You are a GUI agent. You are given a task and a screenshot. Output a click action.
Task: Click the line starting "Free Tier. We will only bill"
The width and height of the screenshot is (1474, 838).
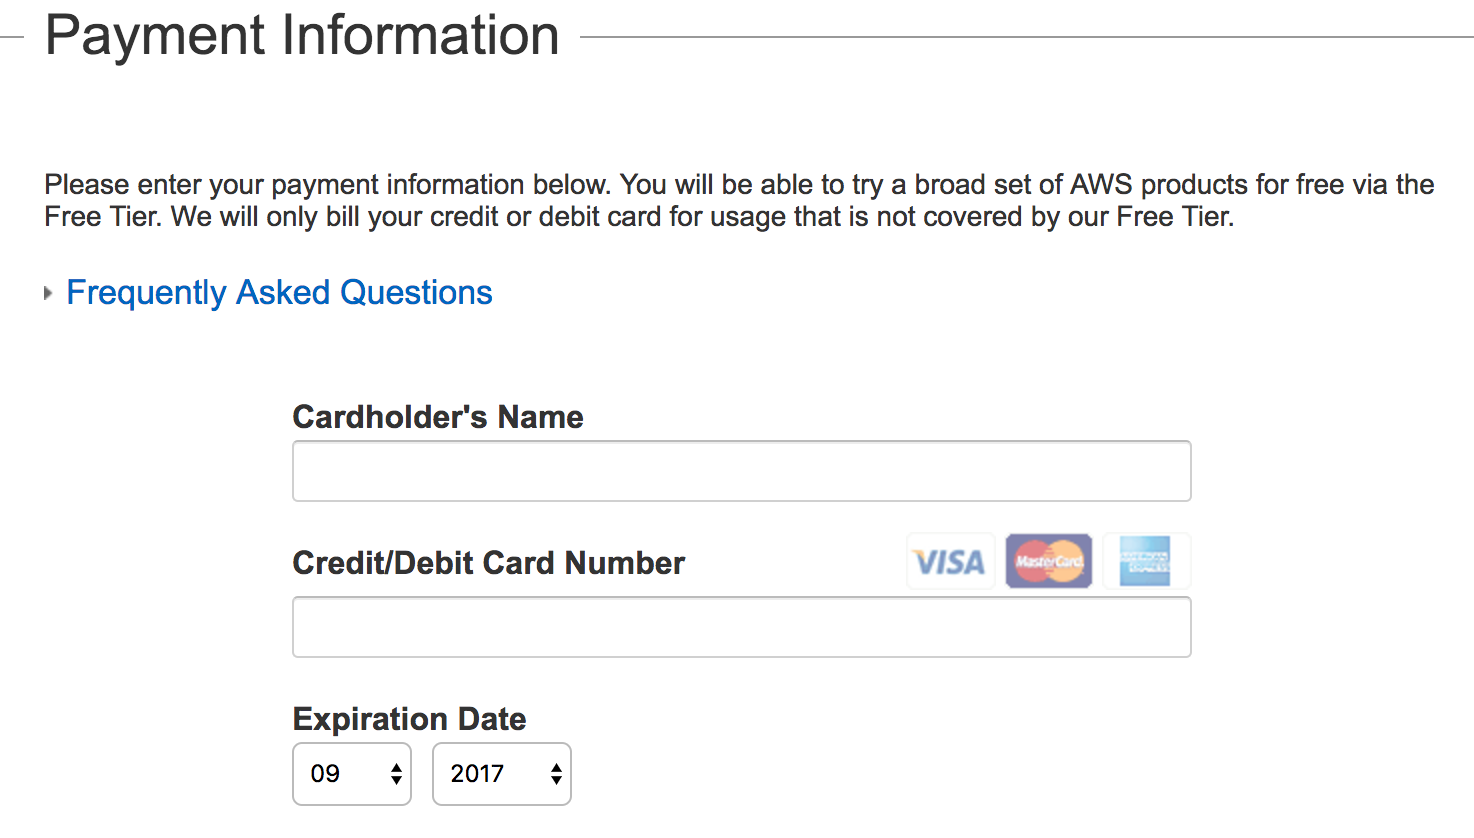(639, 217)
